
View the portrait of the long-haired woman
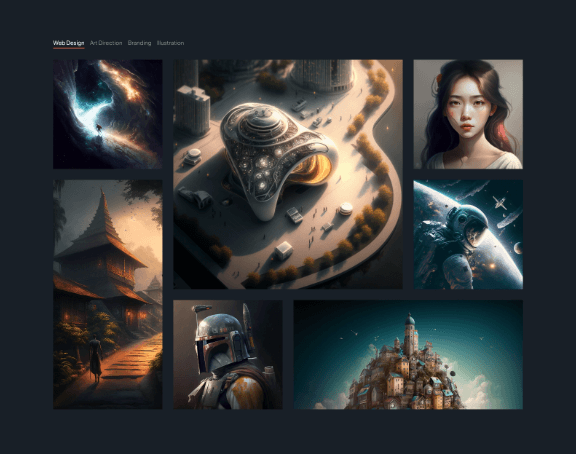pyautogui.click(x=468, y=114)
